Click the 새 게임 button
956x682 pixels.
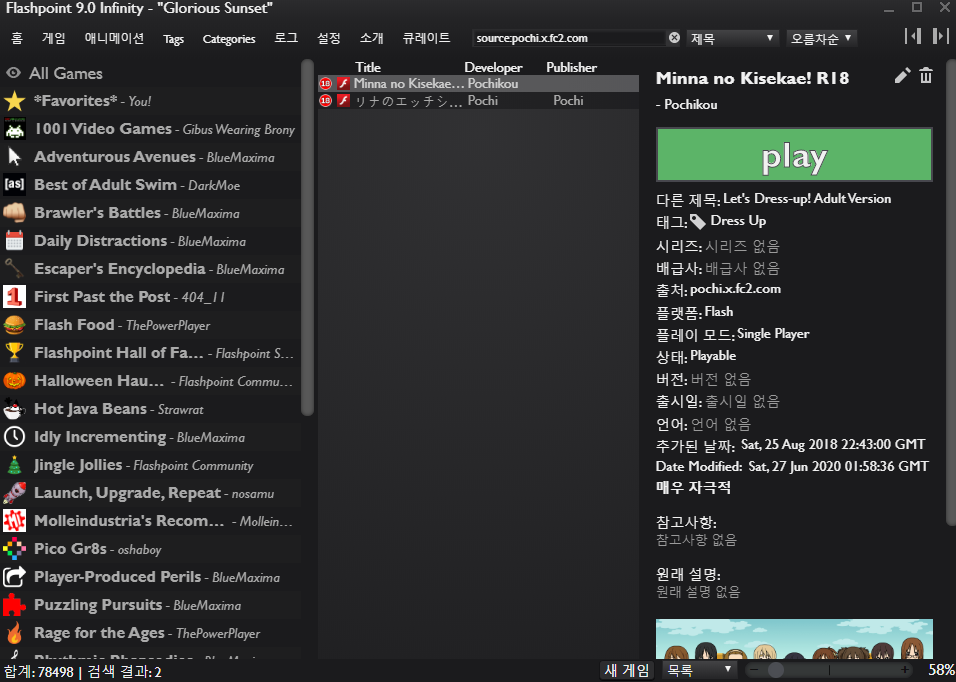point(627,670)
